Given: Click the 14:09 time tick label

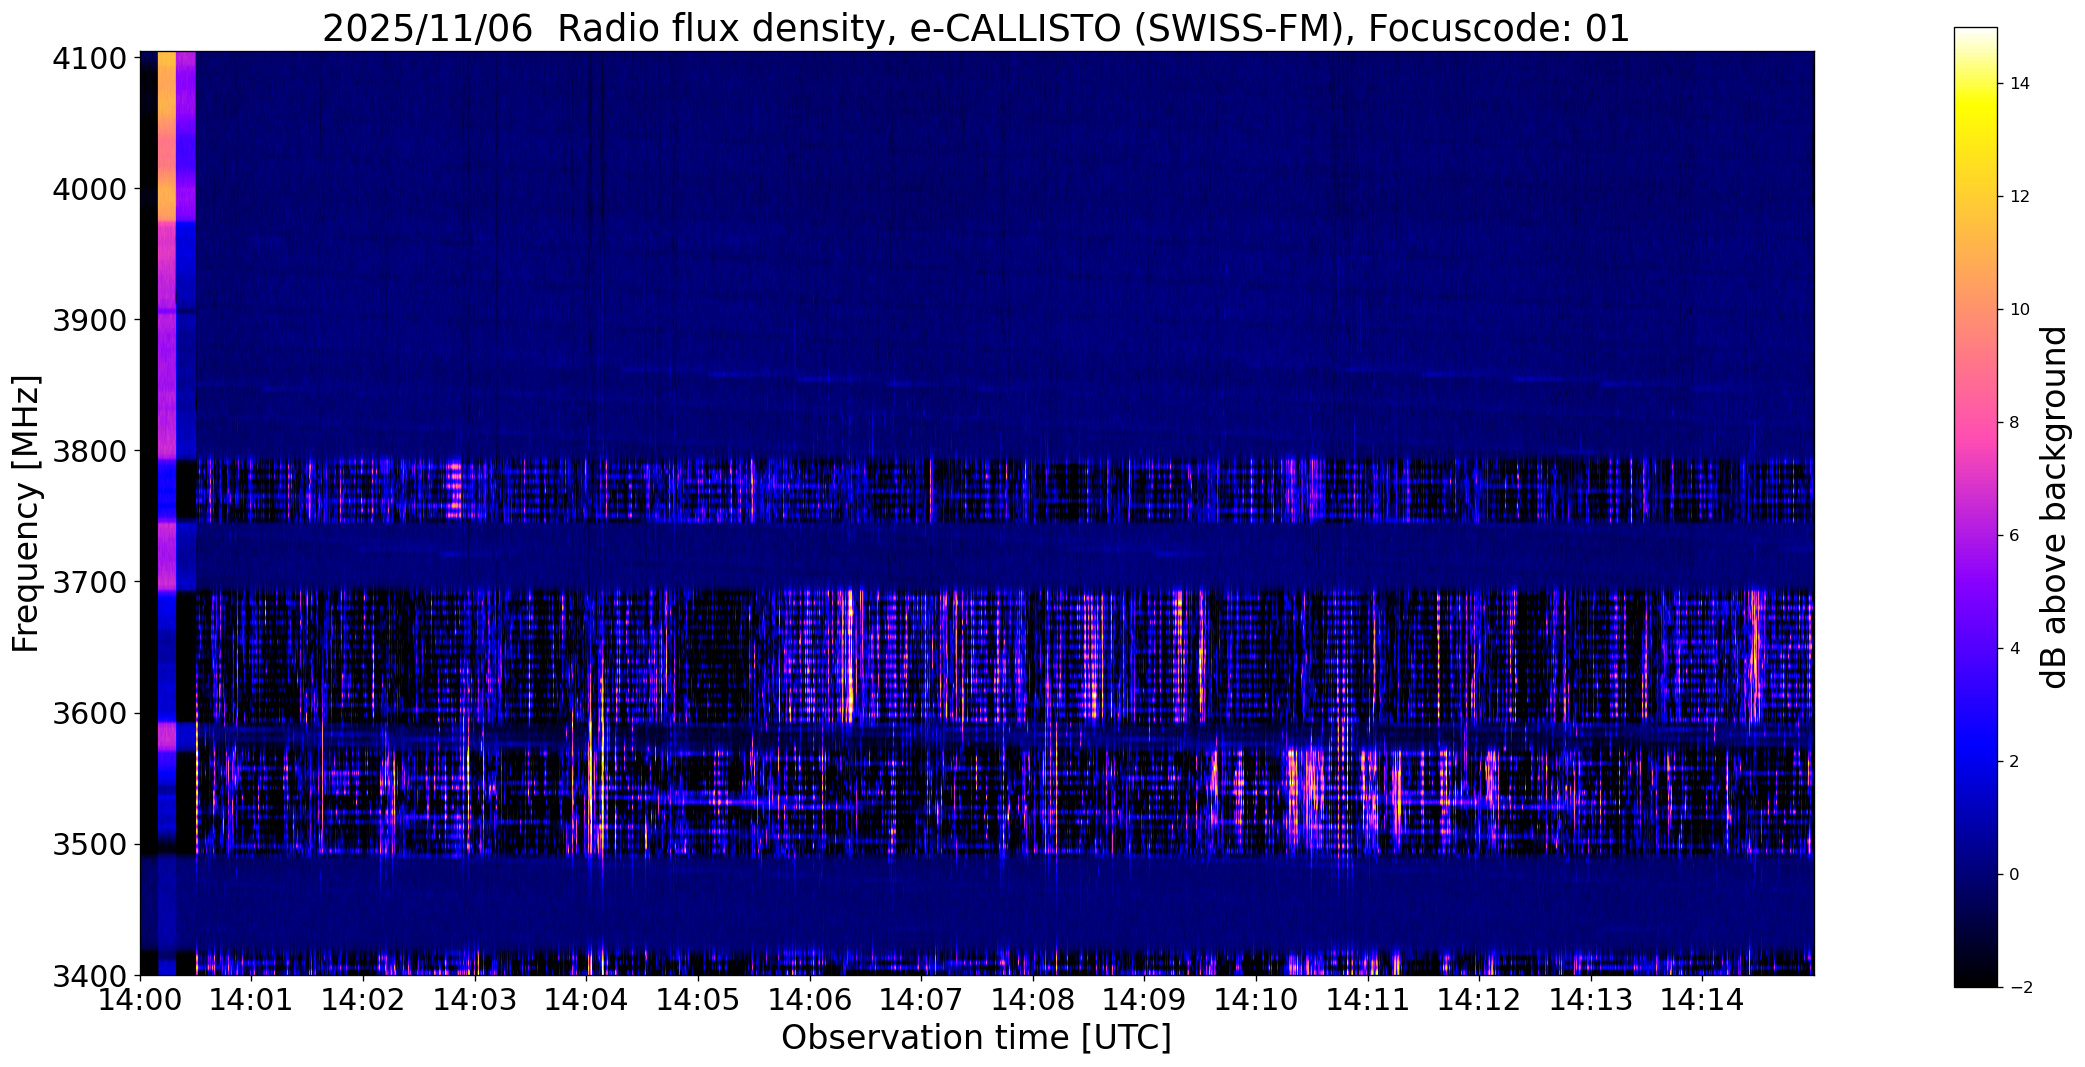Looking at the screenshot, I should coord(1145,1000).
